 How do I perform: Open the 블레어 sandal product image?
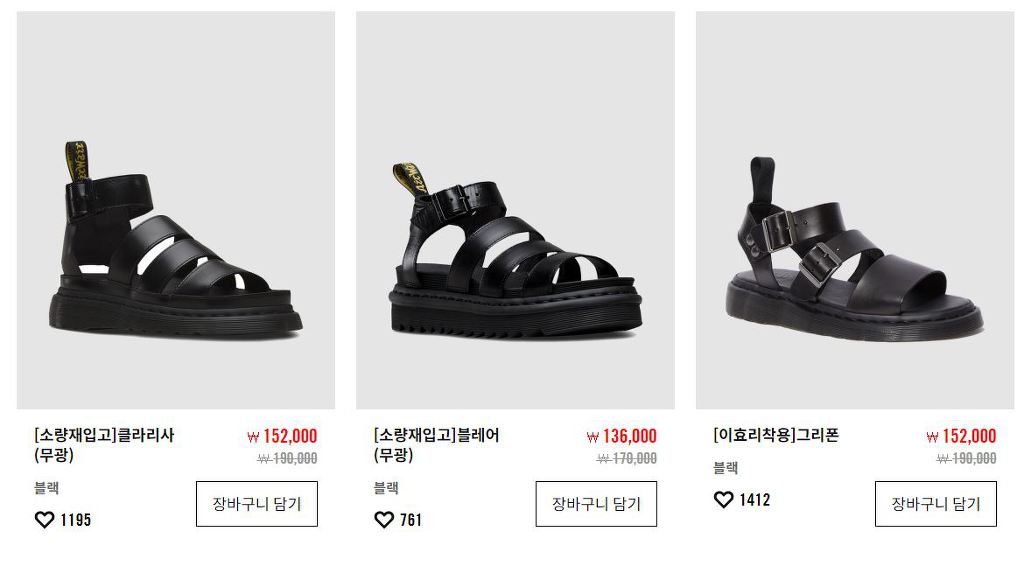click(515, 210)
